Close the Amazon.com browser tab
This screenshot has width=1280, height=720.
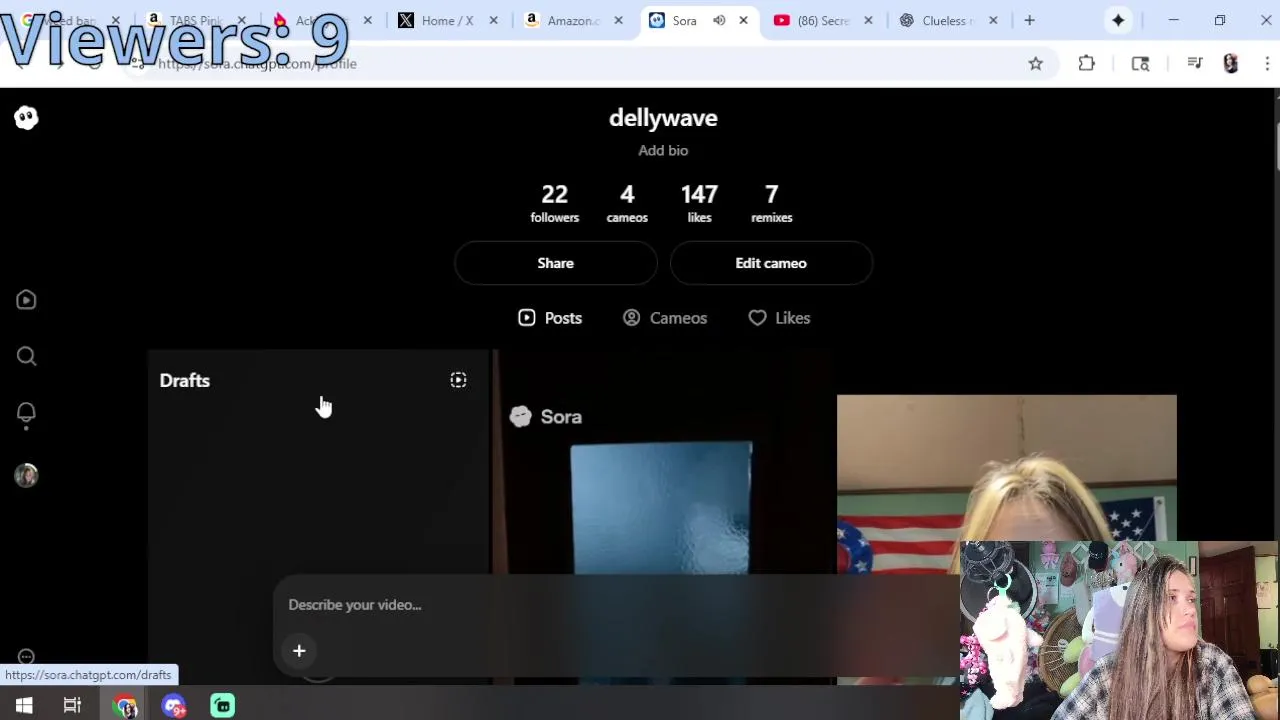(618, 20)
